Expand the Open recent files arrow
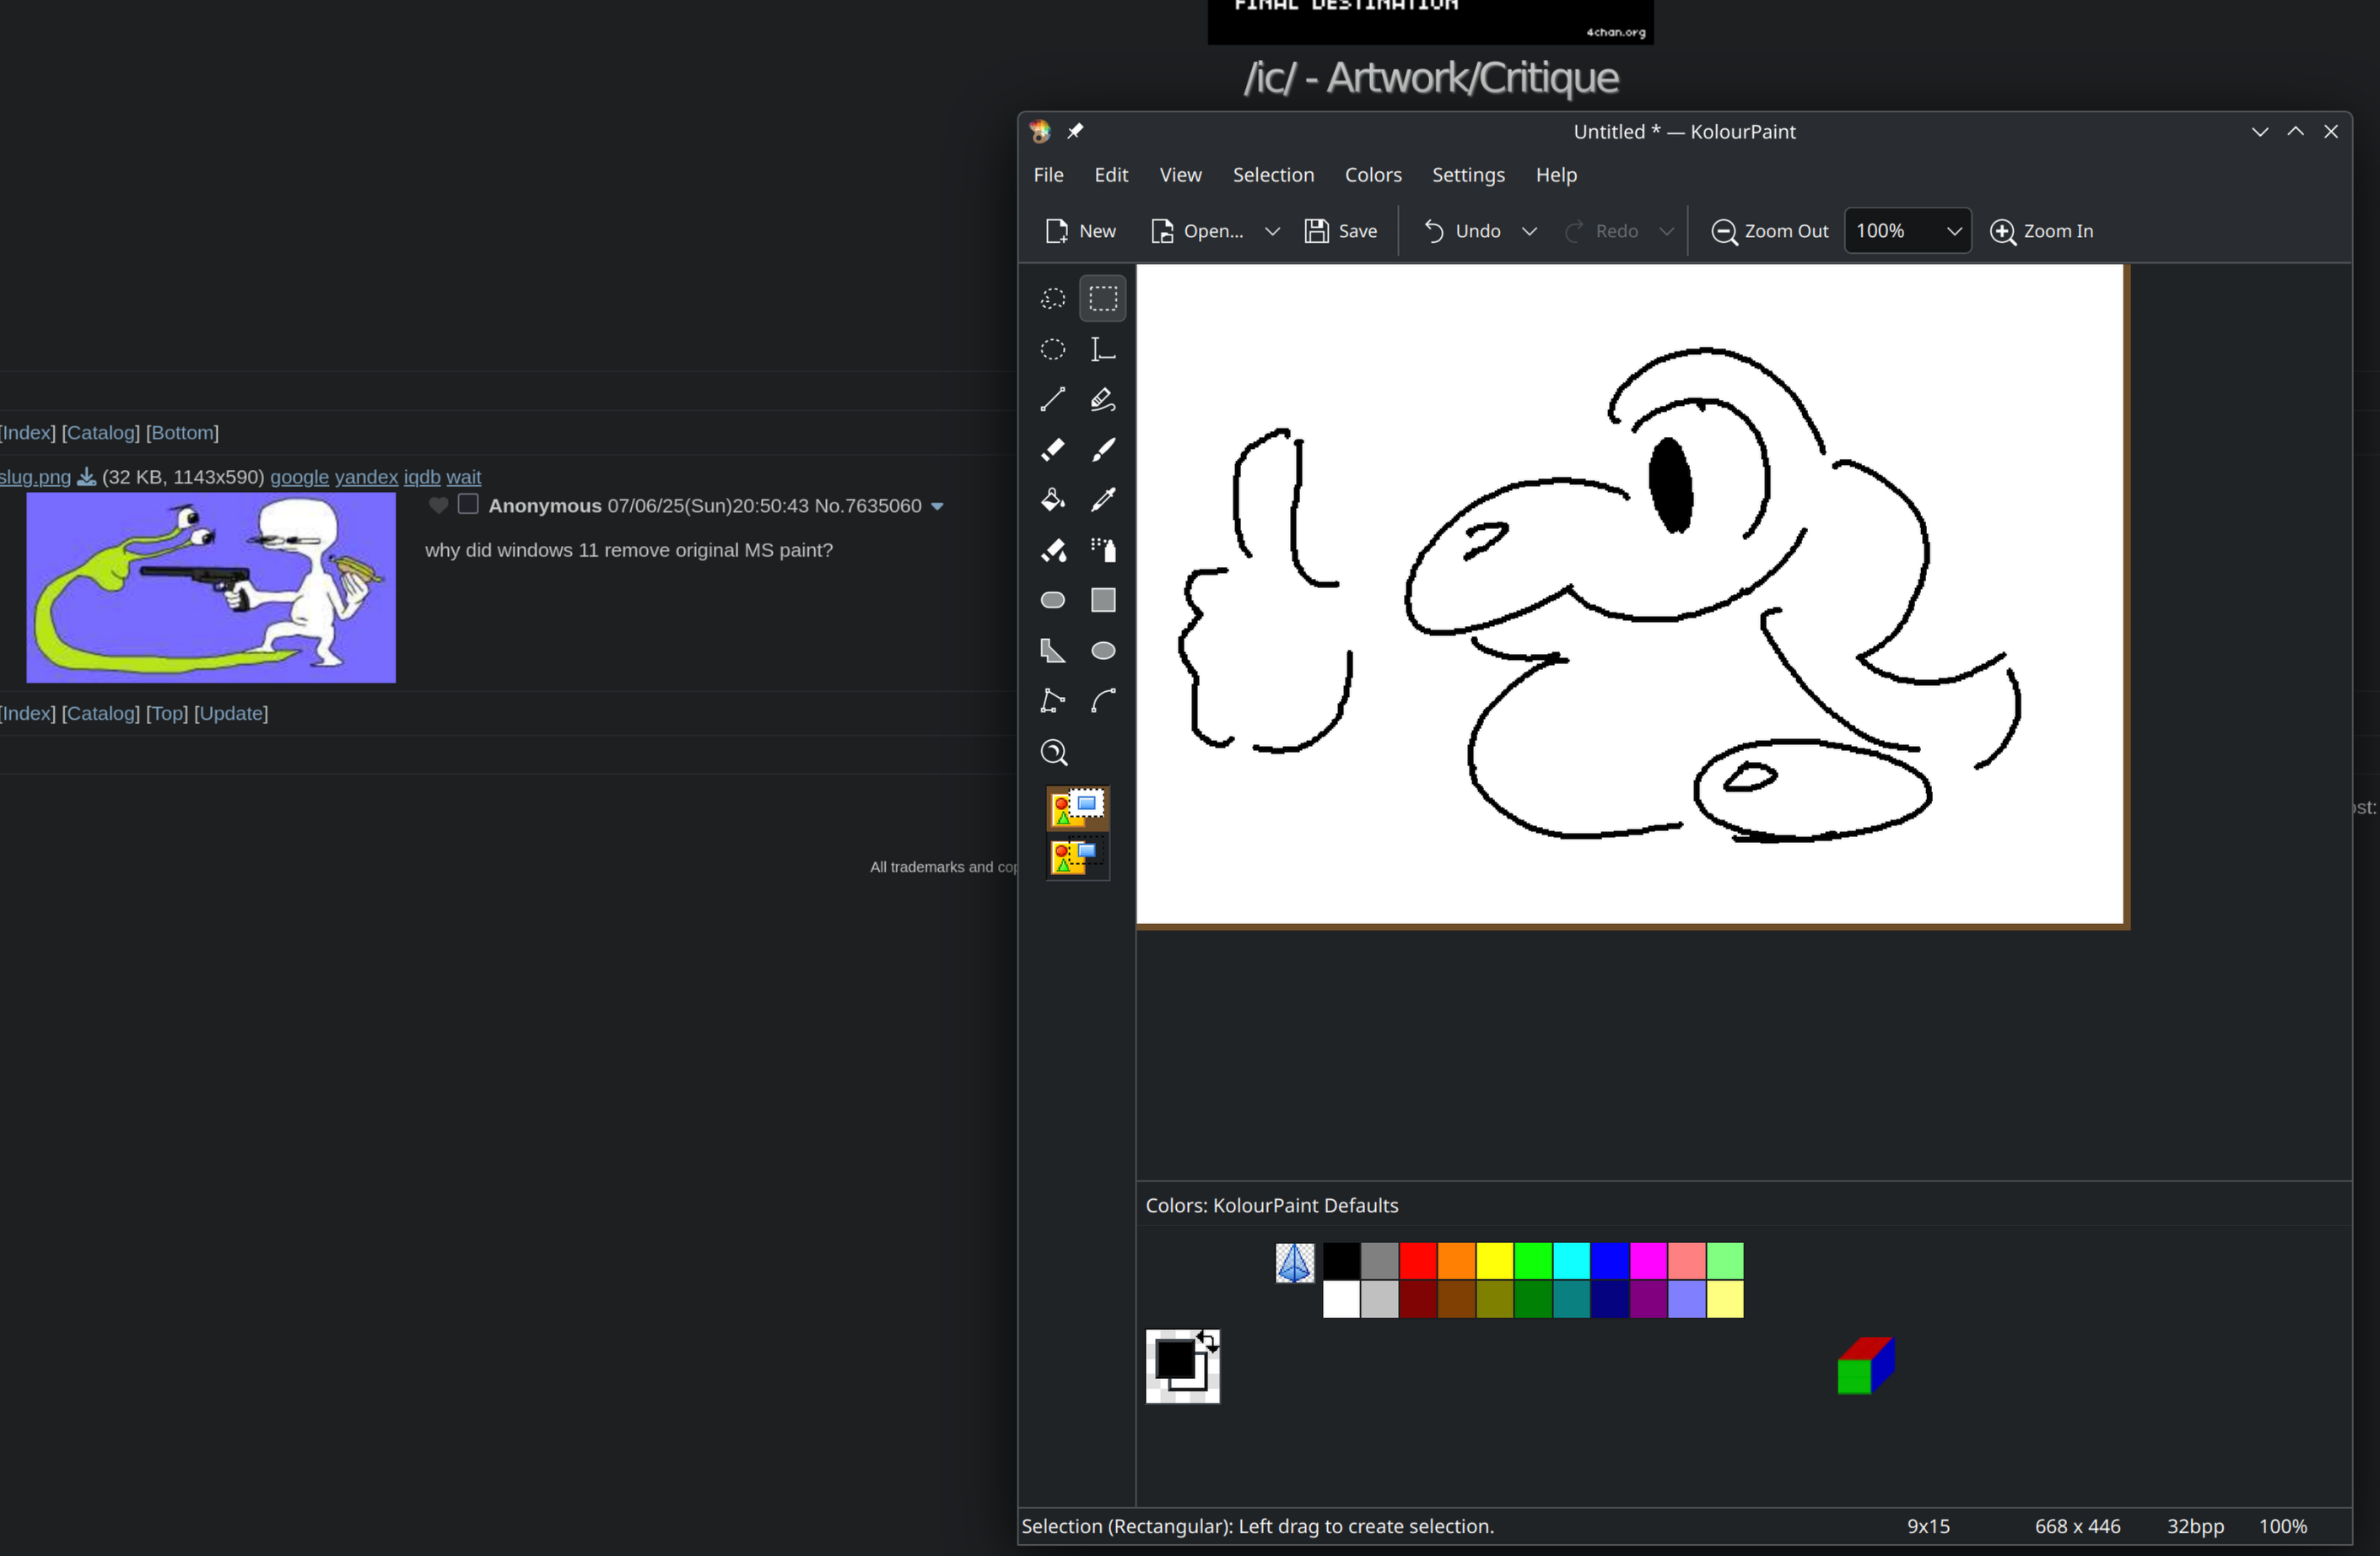The image size is (2380, 1556). (x=1272, y=231)
